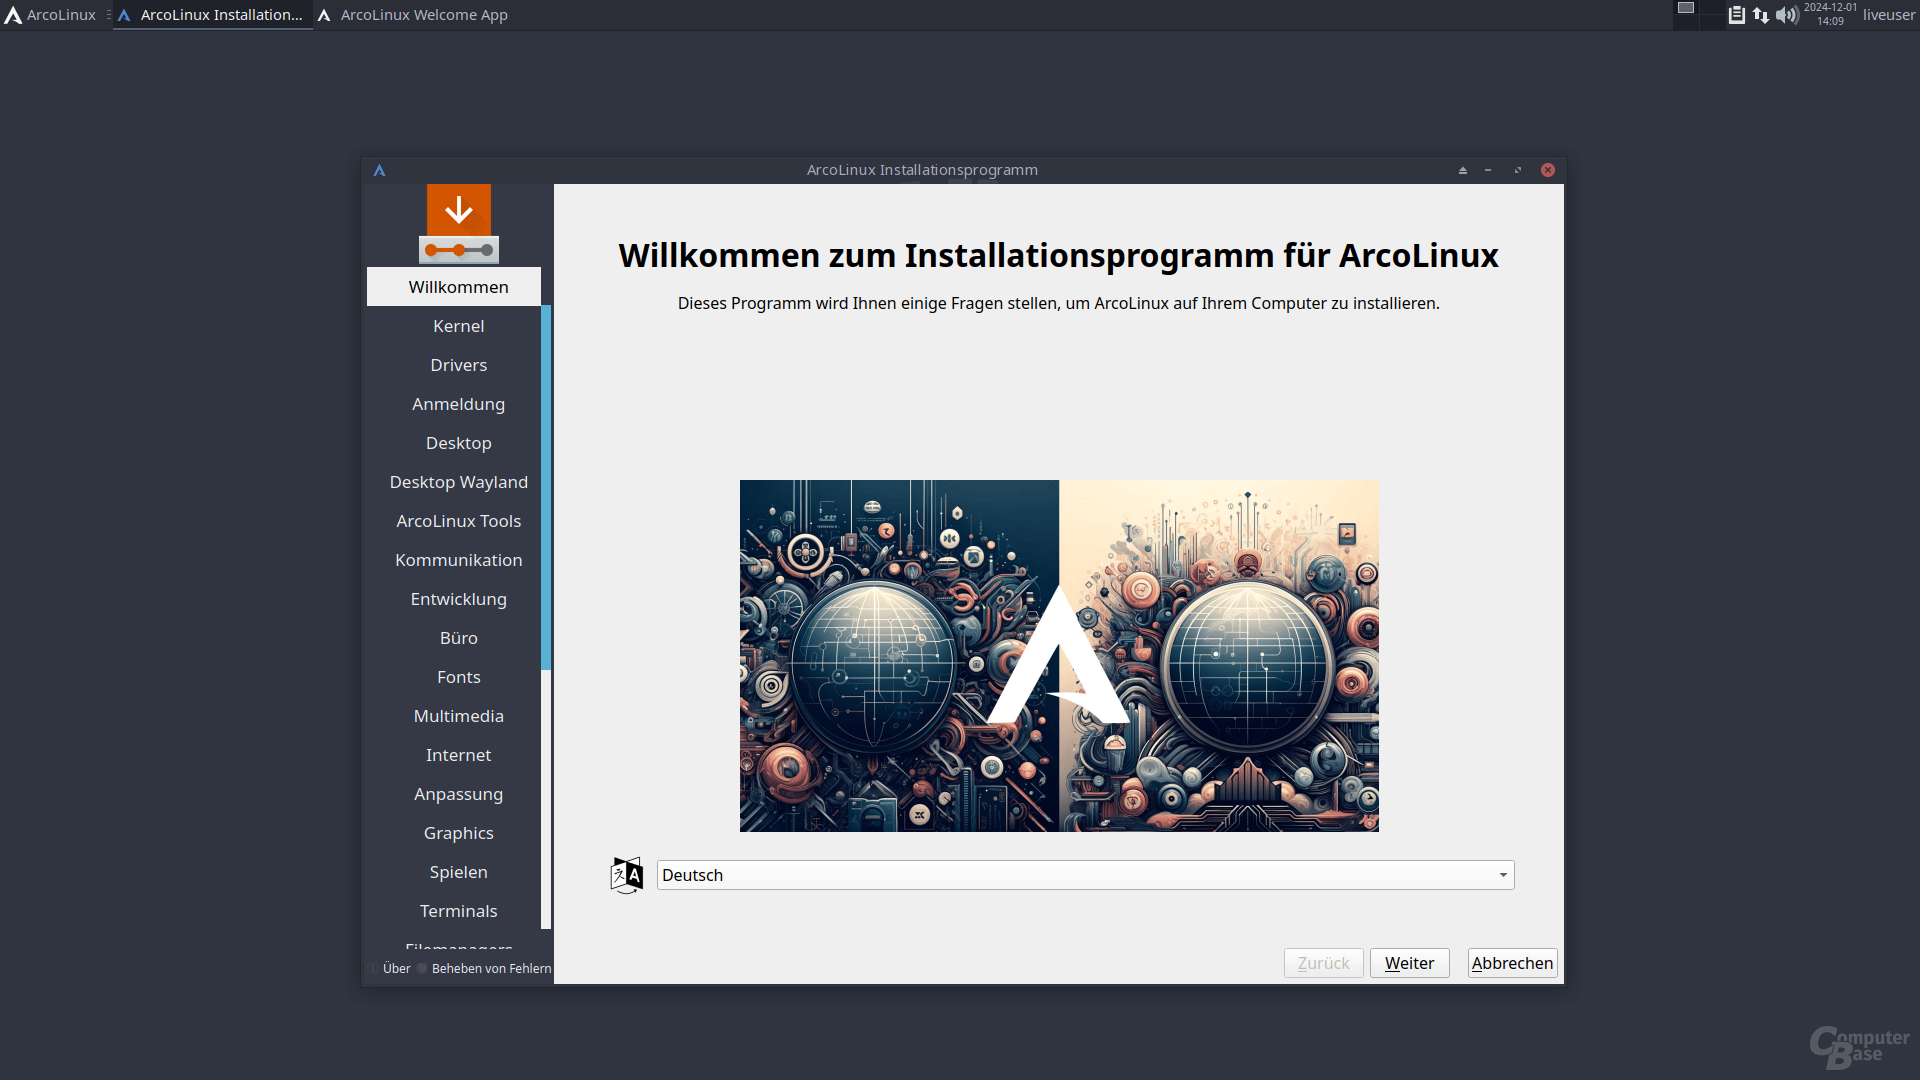Screen dimensions: 1920x1080
Task: Select the Multimedia category
Action: (458, 715)
